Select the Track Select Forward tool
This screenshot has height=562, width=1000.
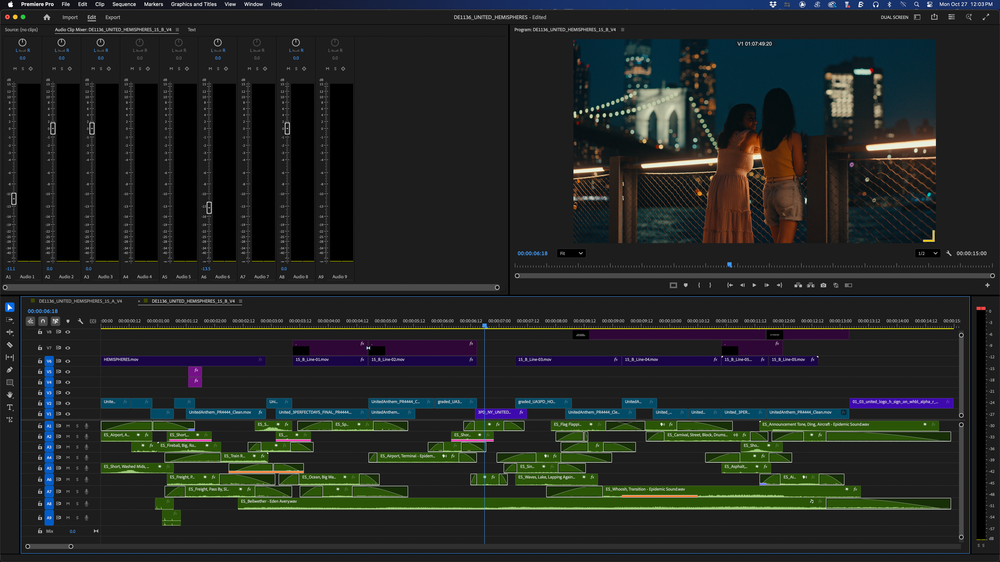[10, 320]
